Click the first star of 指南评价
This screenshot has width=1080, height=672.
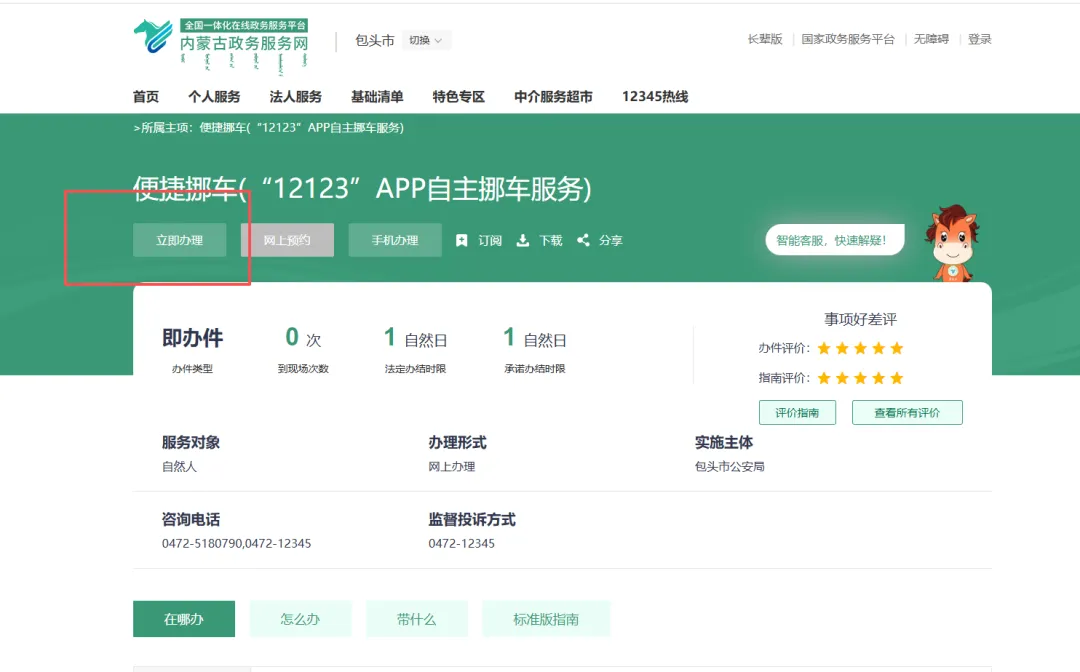(x=824, y=378)
